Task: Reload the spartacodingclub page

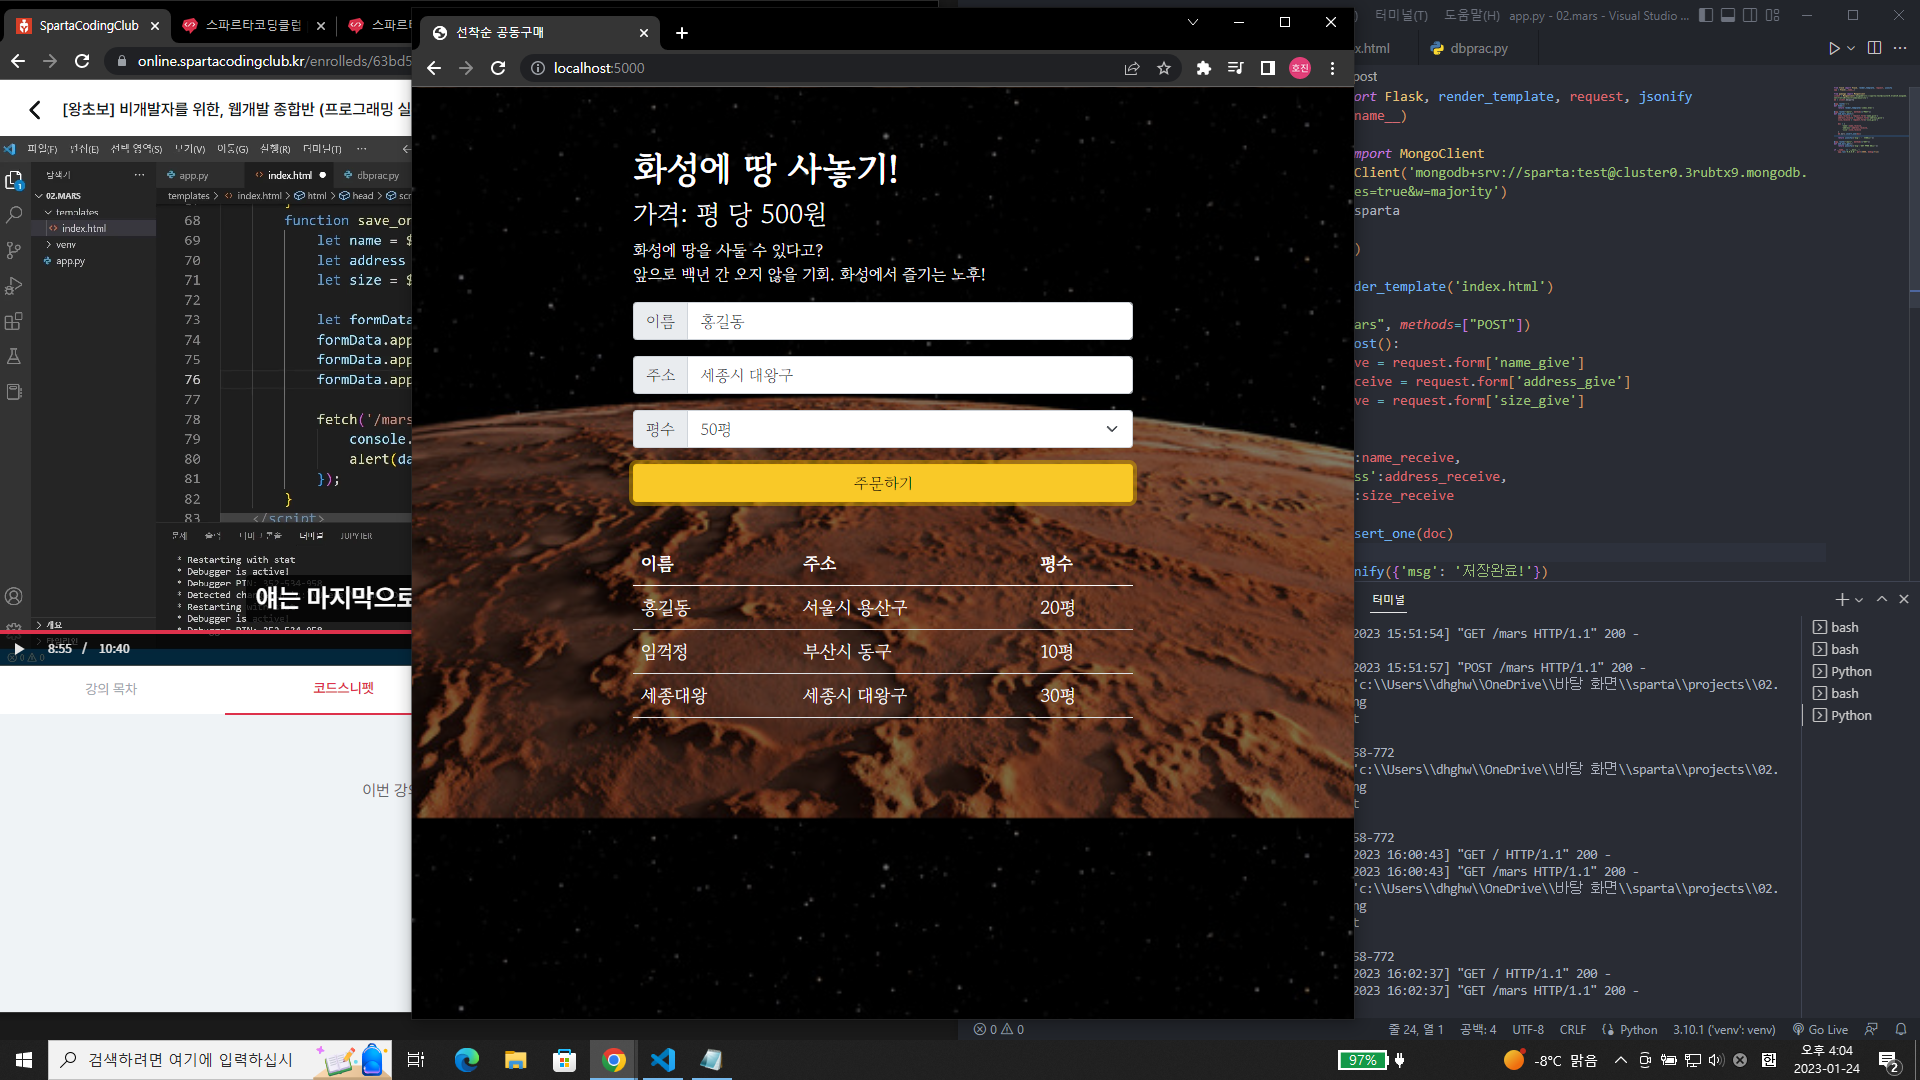Action: pos(82,61)
